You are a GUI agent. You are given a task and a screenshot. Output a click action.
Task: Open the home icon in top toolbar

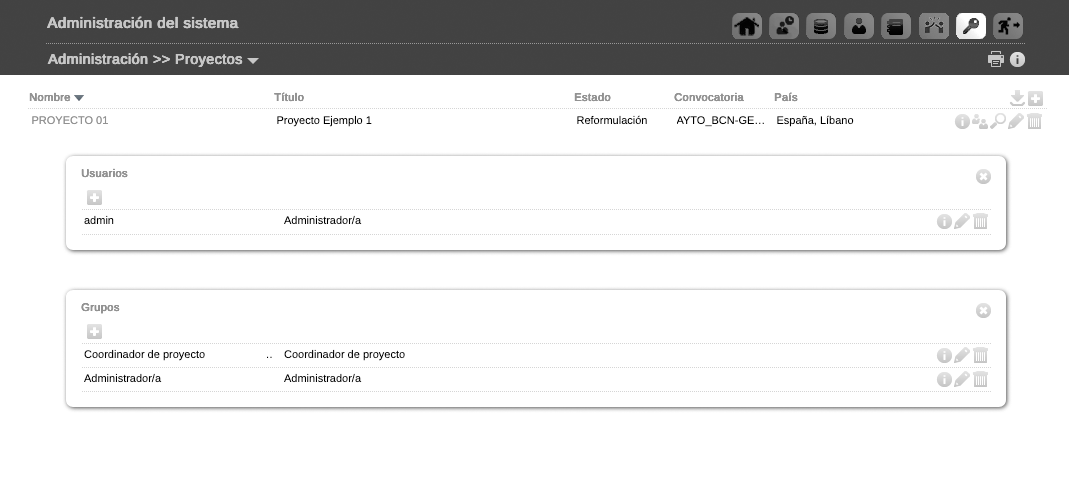(x=747, y=26)
